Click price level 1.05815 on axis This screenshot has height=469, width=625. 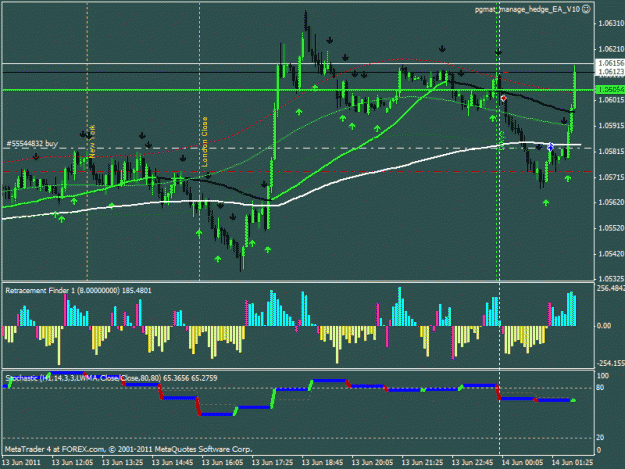click(611, 151)
